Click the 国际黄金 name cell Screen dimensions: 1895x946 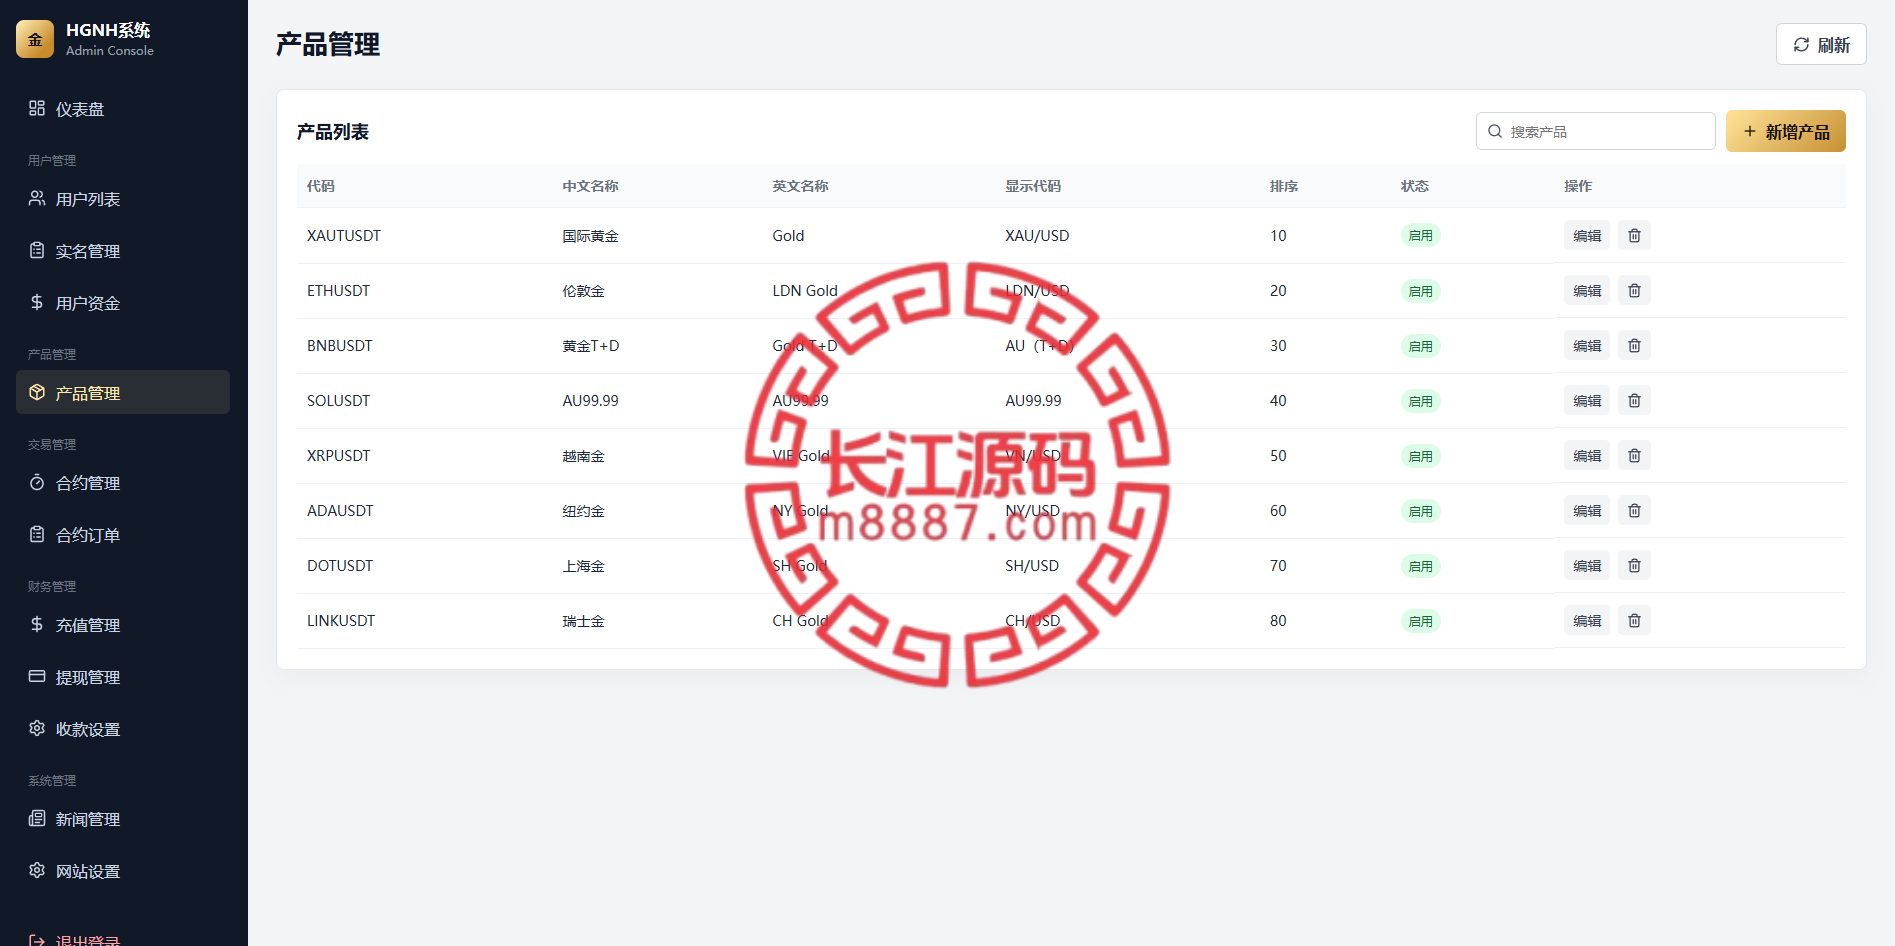pyautogui.click(x=590, y=236)
